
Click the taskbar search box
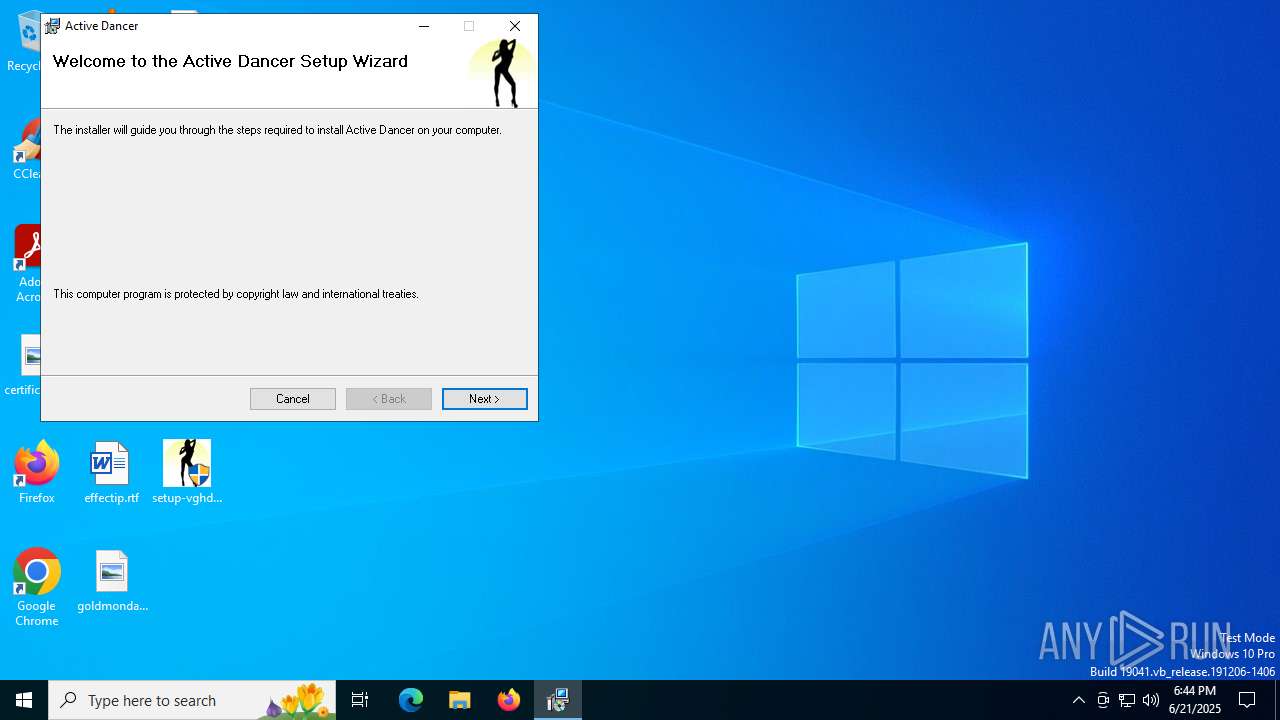coord(192,700)
